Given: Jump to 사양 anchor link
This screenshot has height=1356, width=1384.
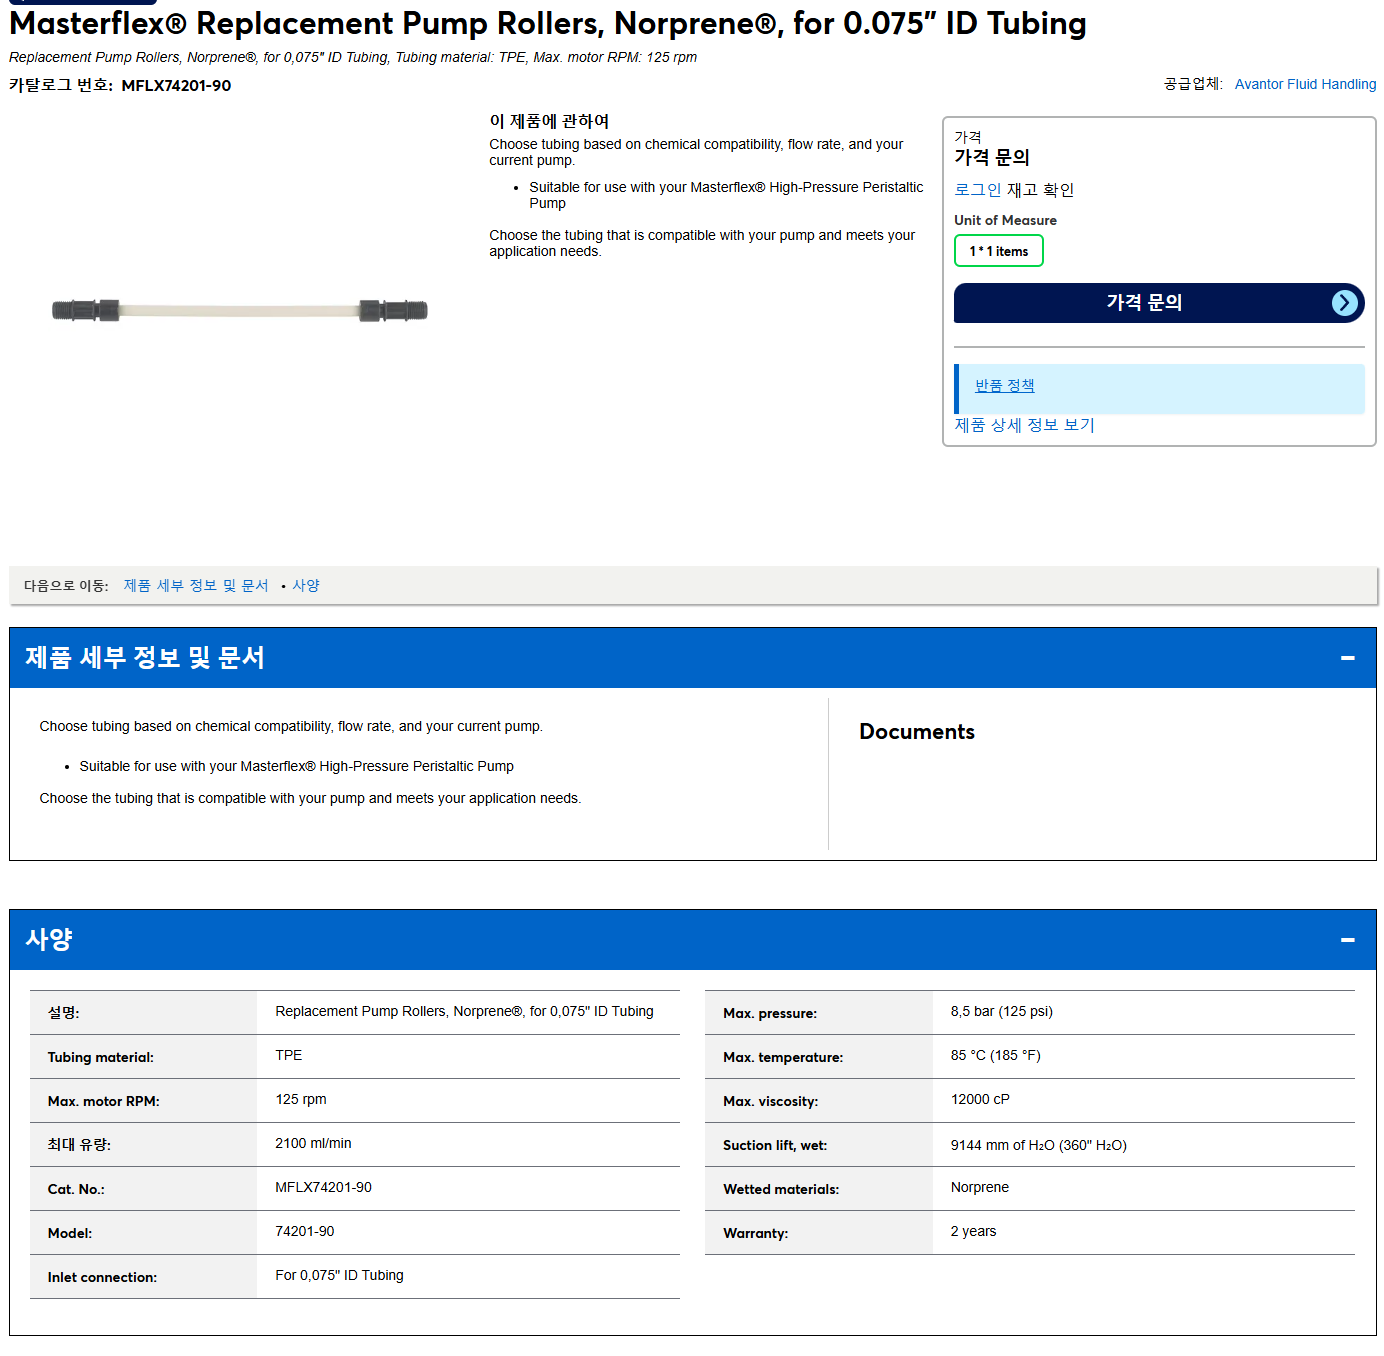Looking at the screenshot, I should click(x=306, y=586).
